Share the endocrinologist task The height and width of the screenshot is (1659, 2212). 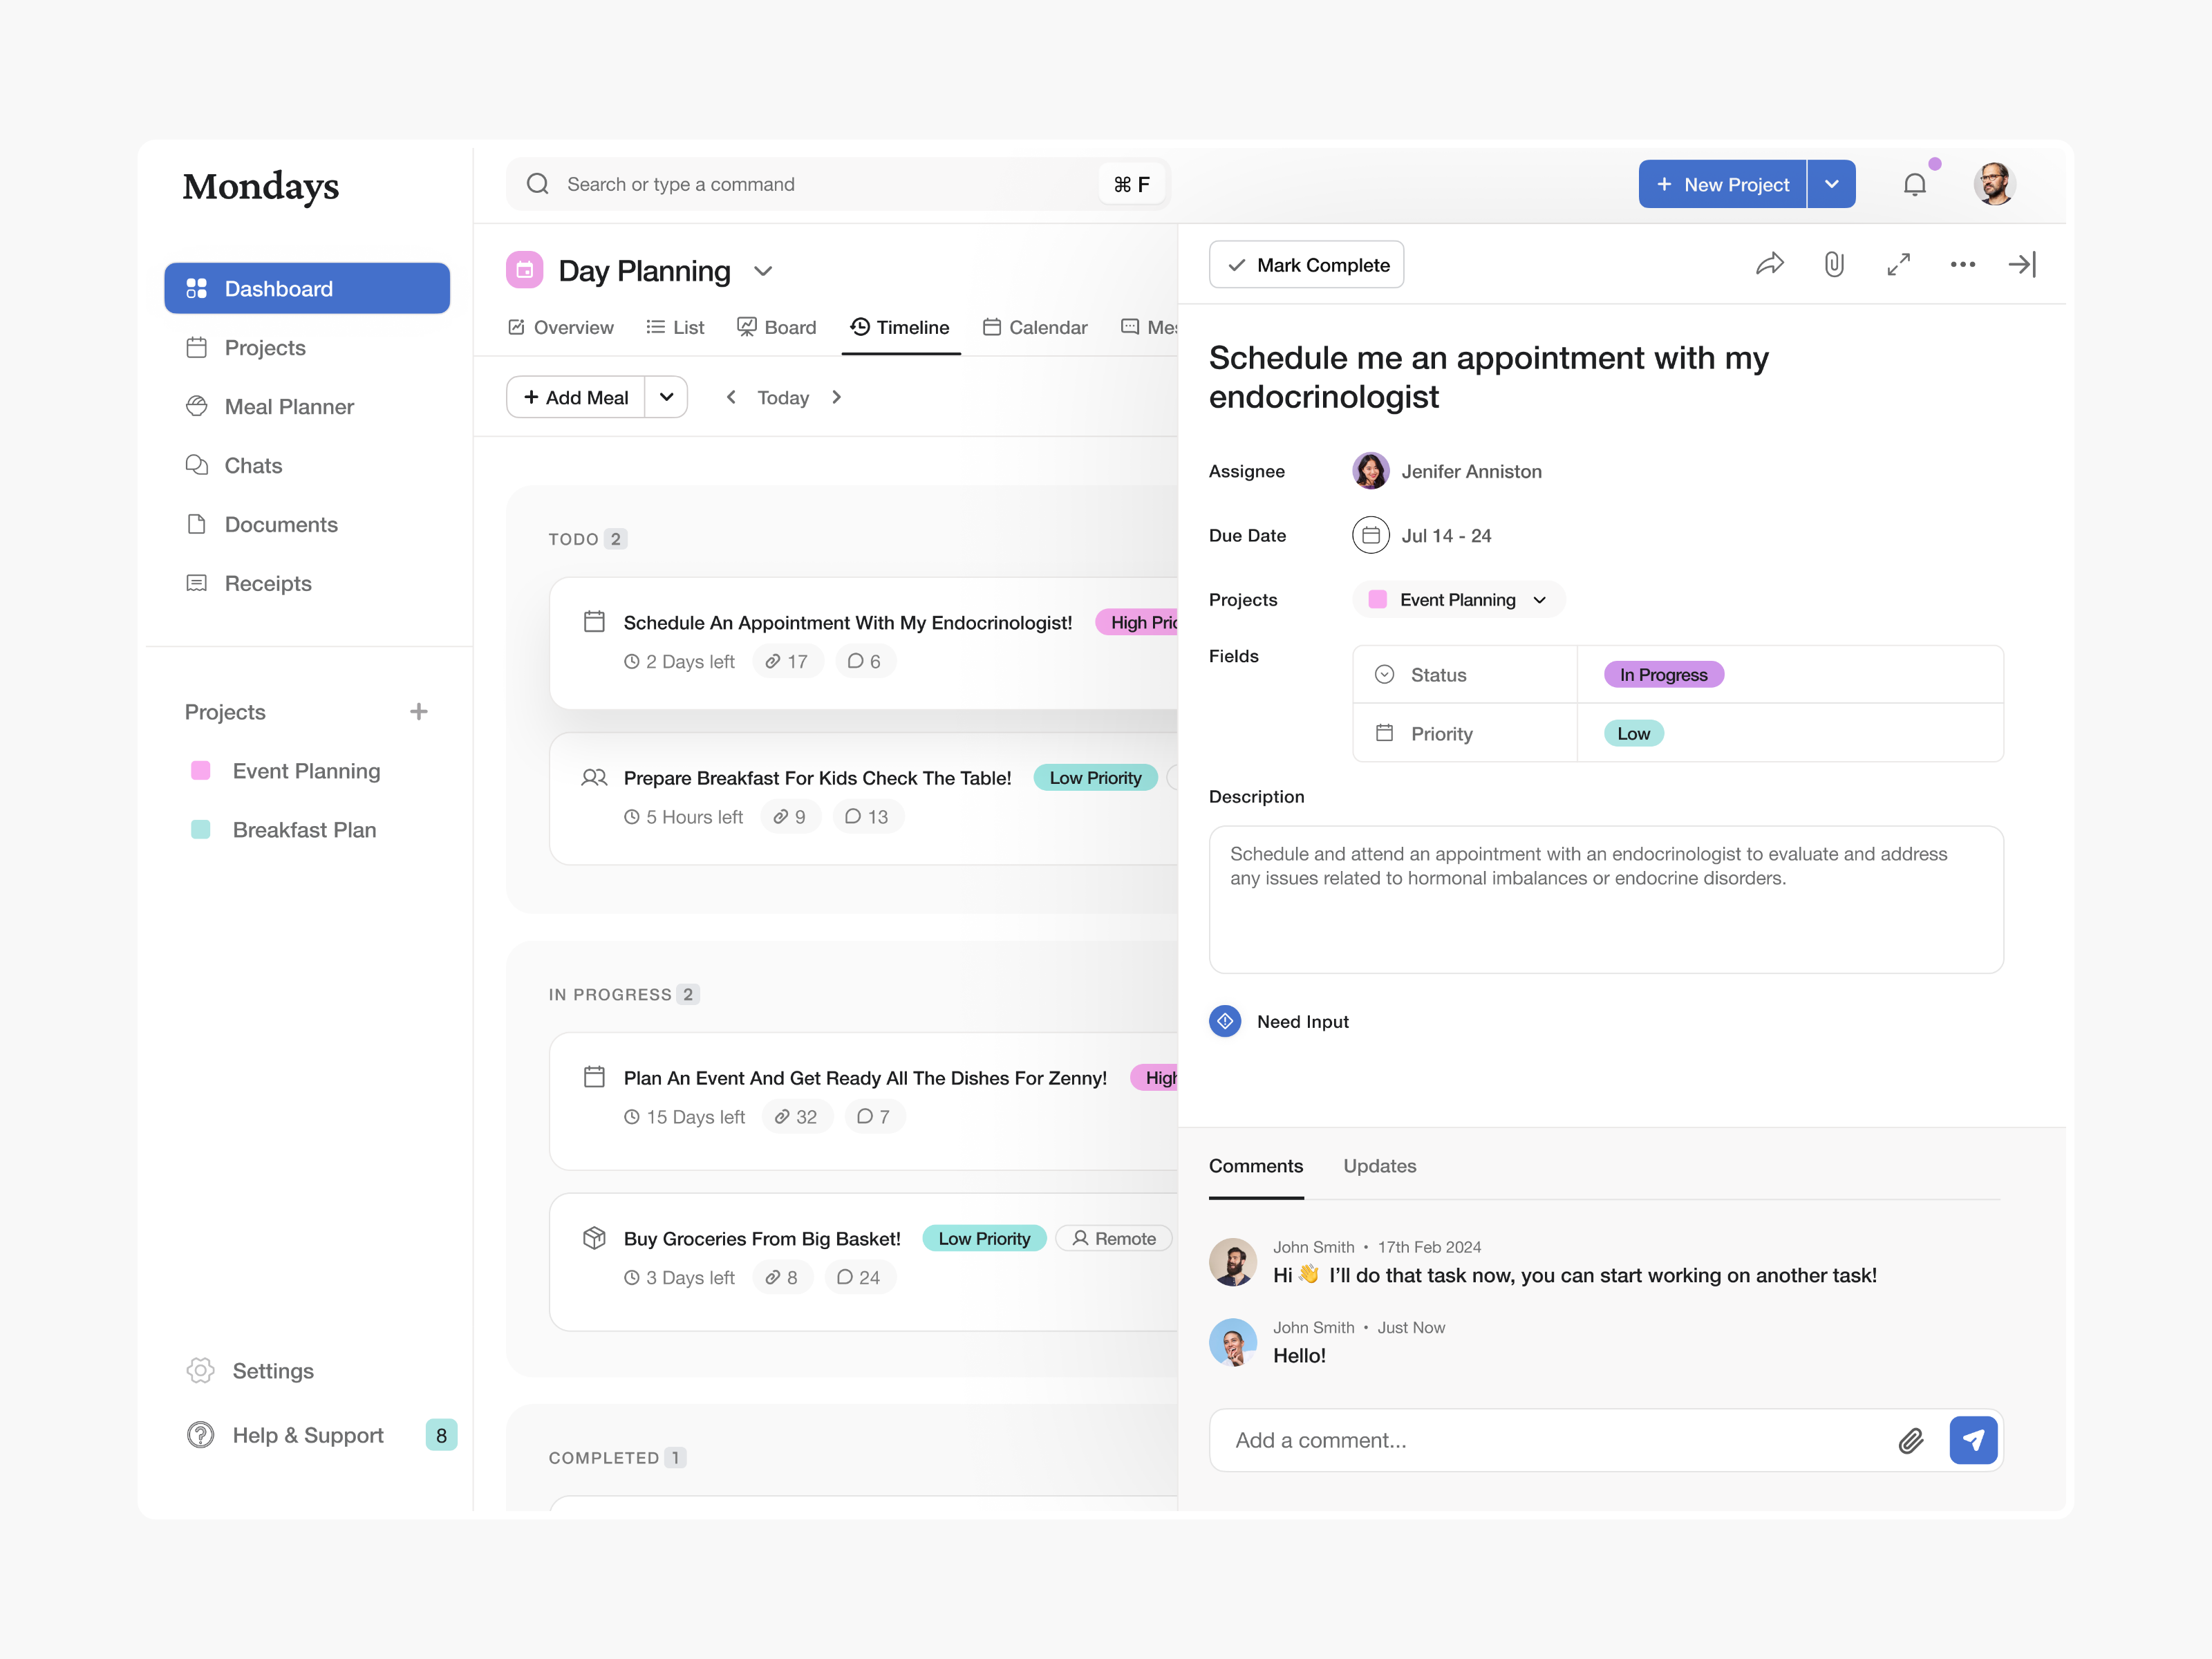pyautogui.click(x=1770, y=264)
